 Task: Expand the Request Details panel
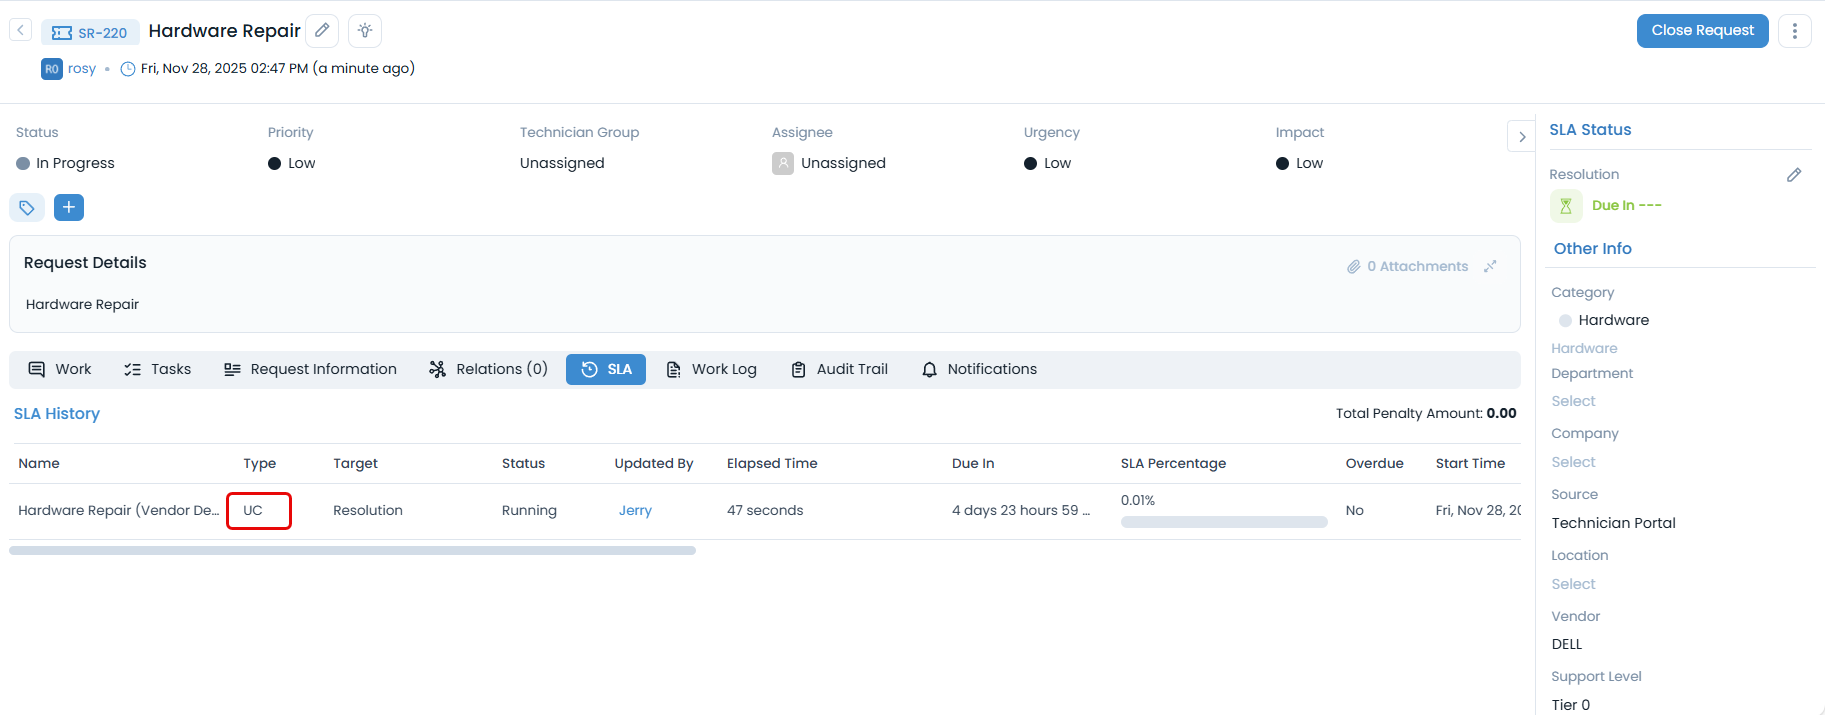pyautogui.click(x=1490, y=266)
